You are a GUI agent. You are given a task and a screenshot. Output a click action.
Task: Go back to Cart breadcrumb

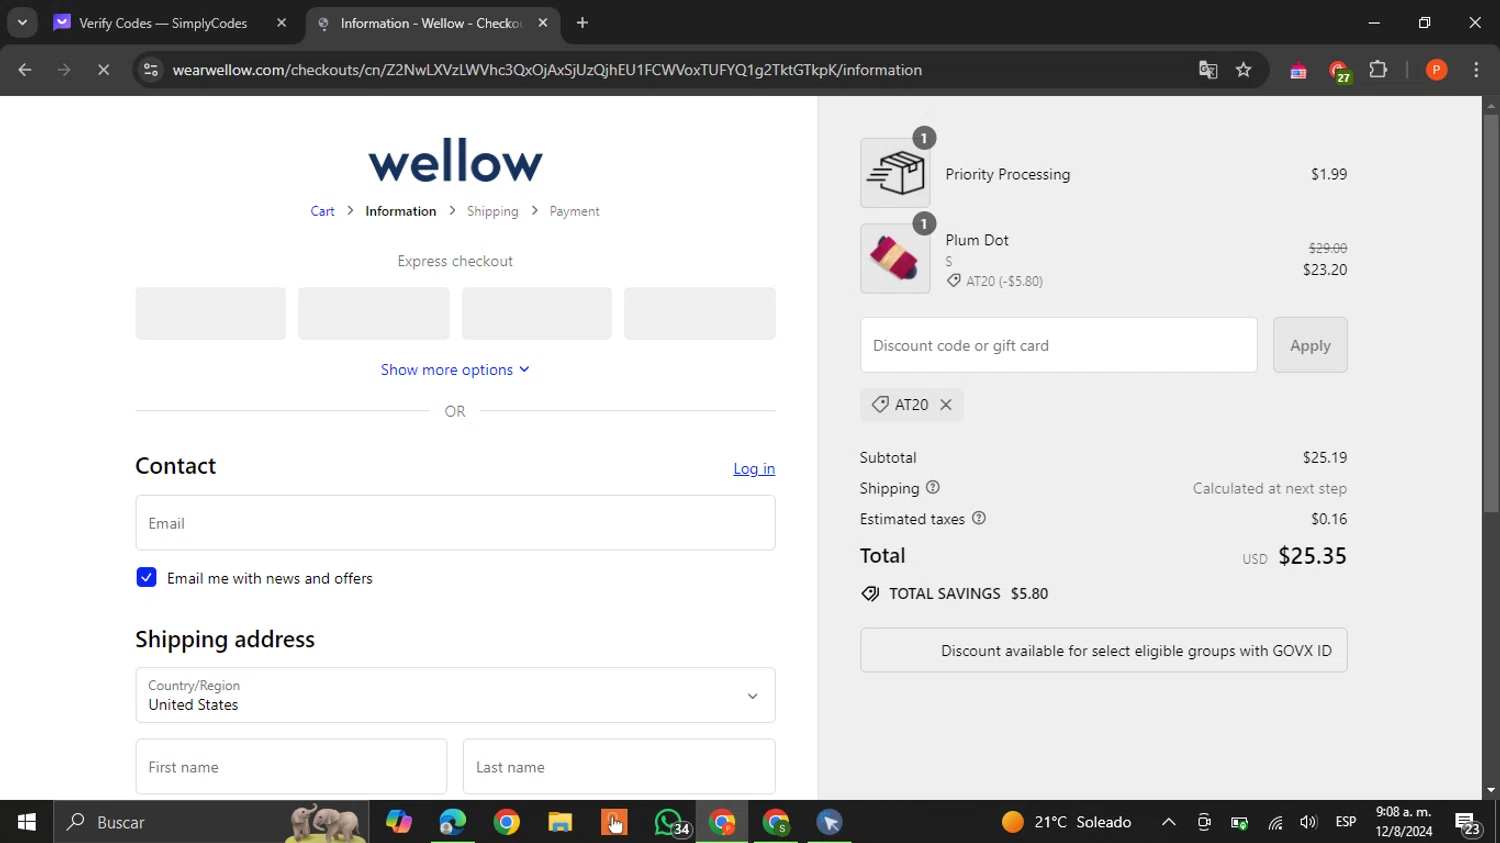pyautogui.click(x=322, y=211)
